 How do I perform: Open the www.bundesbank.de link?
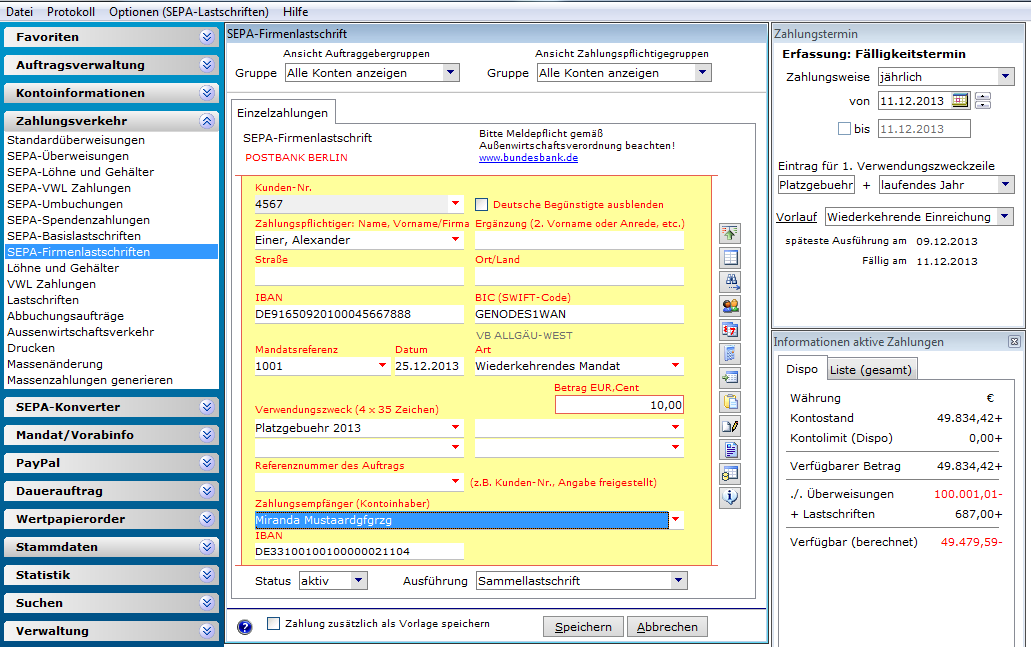tap(529, 158)
